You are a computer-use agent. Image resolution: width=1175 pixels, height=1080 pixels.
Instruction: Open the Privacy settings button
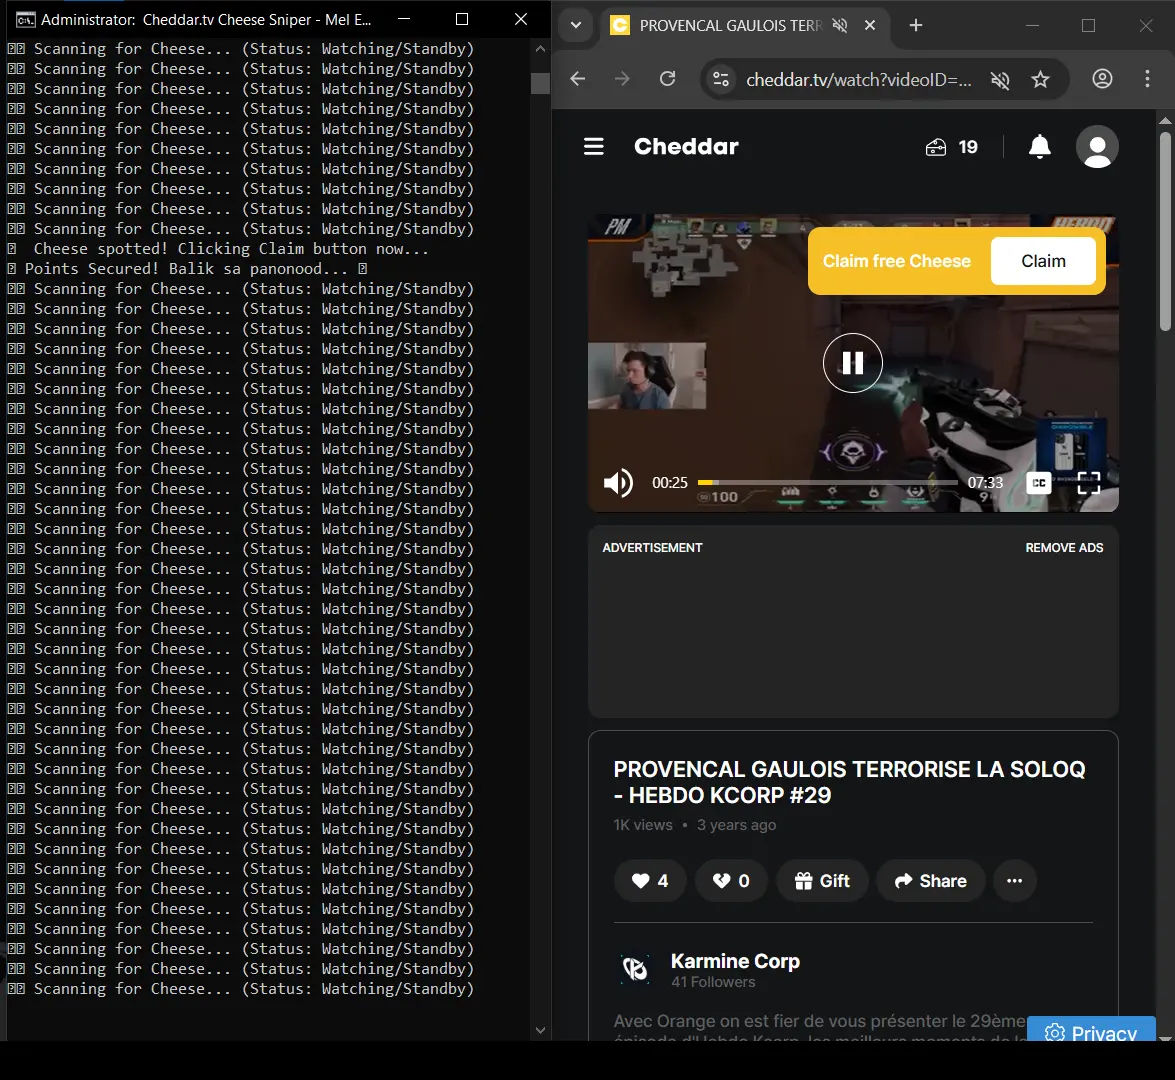1092,1030
